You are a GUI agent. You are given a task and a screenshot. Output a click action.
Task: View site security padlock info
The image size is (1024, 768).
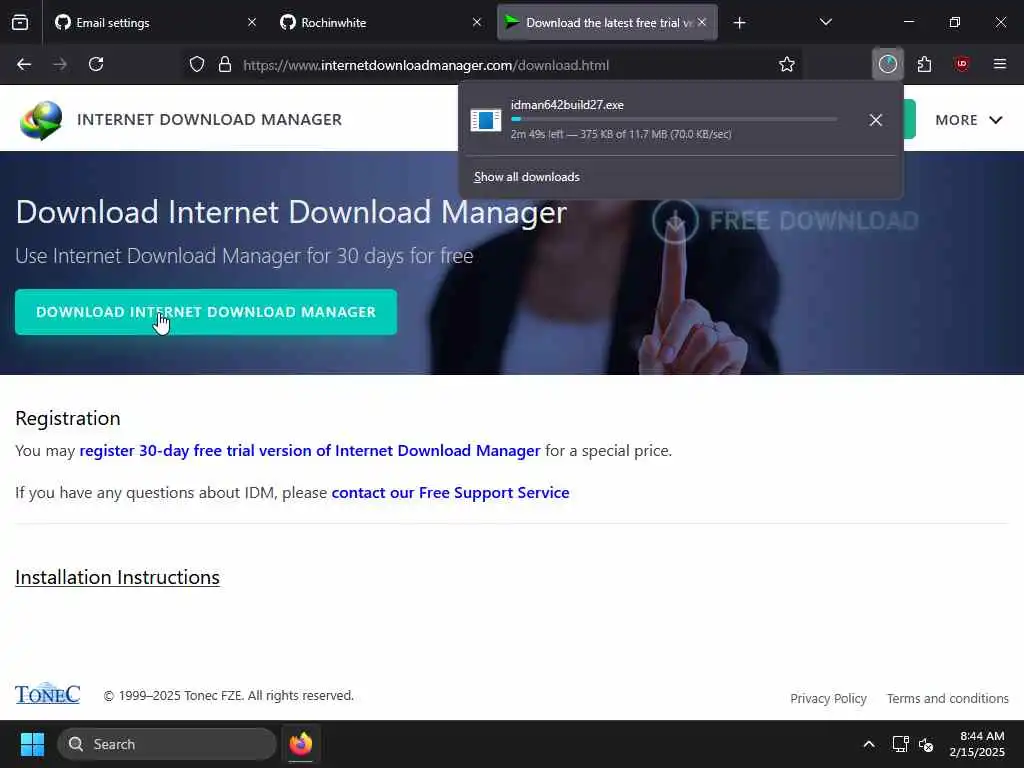pyautogui.click(x=225, y=64)
